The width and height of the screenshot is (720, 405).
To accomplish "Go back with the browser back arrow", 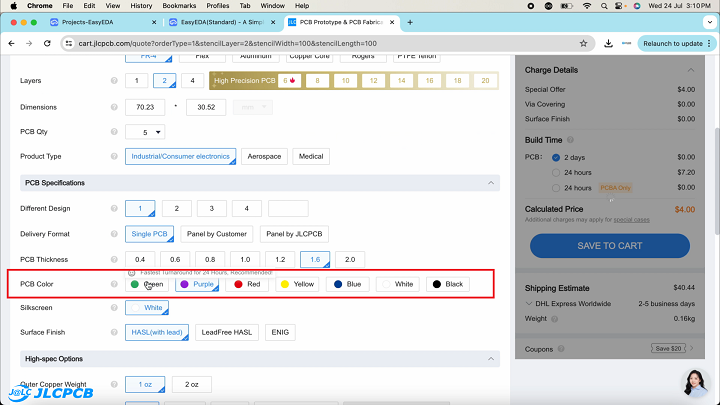I will point(11,43).
